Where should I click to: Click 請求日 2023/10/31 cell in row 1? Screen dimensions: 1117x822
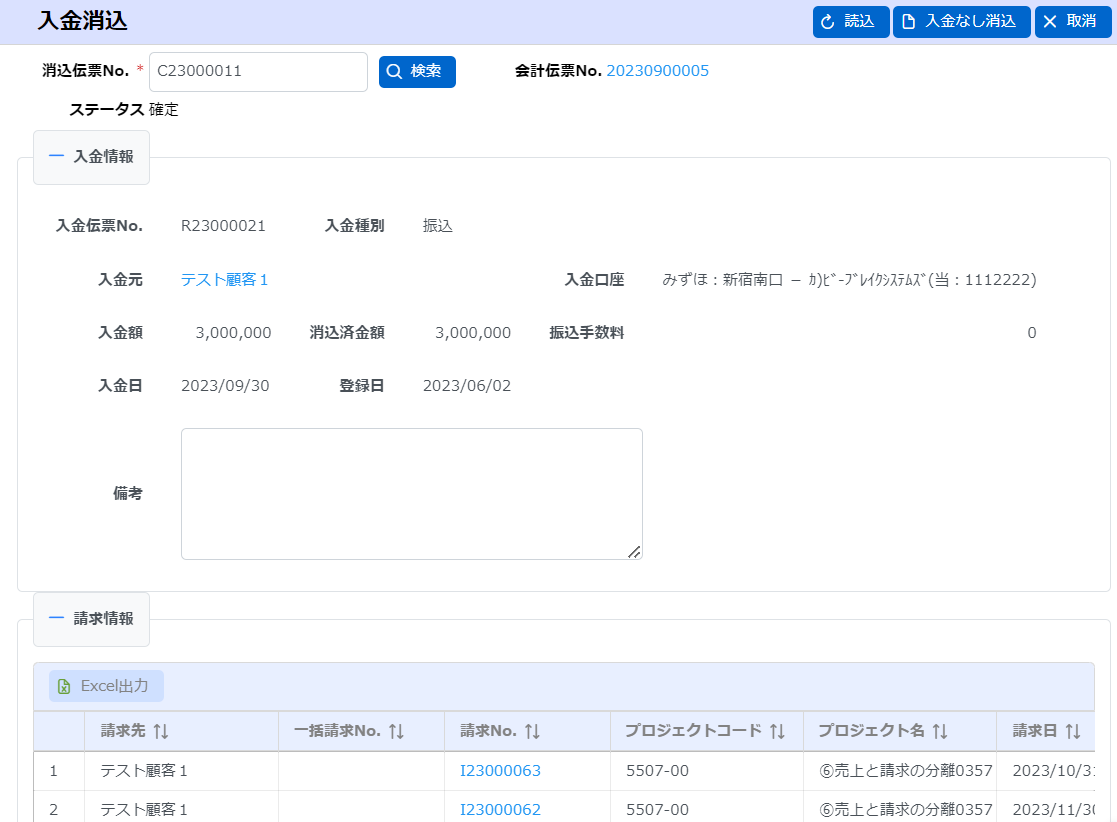point(1046,771)
